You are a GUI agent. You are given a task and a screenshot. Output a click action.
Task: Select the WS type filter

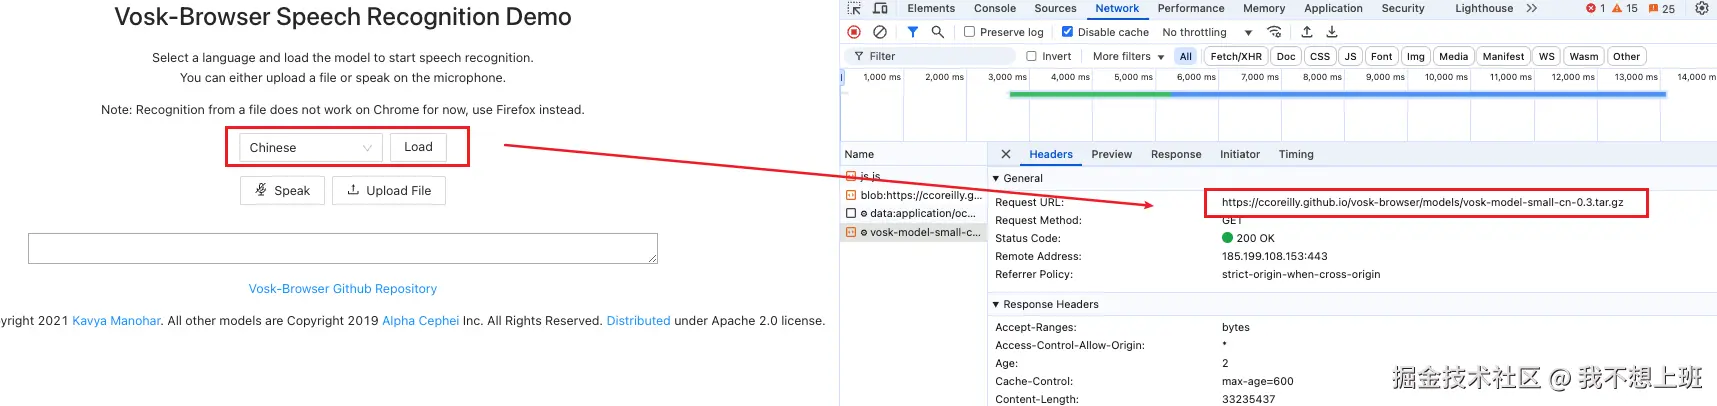click(1547, 56)
